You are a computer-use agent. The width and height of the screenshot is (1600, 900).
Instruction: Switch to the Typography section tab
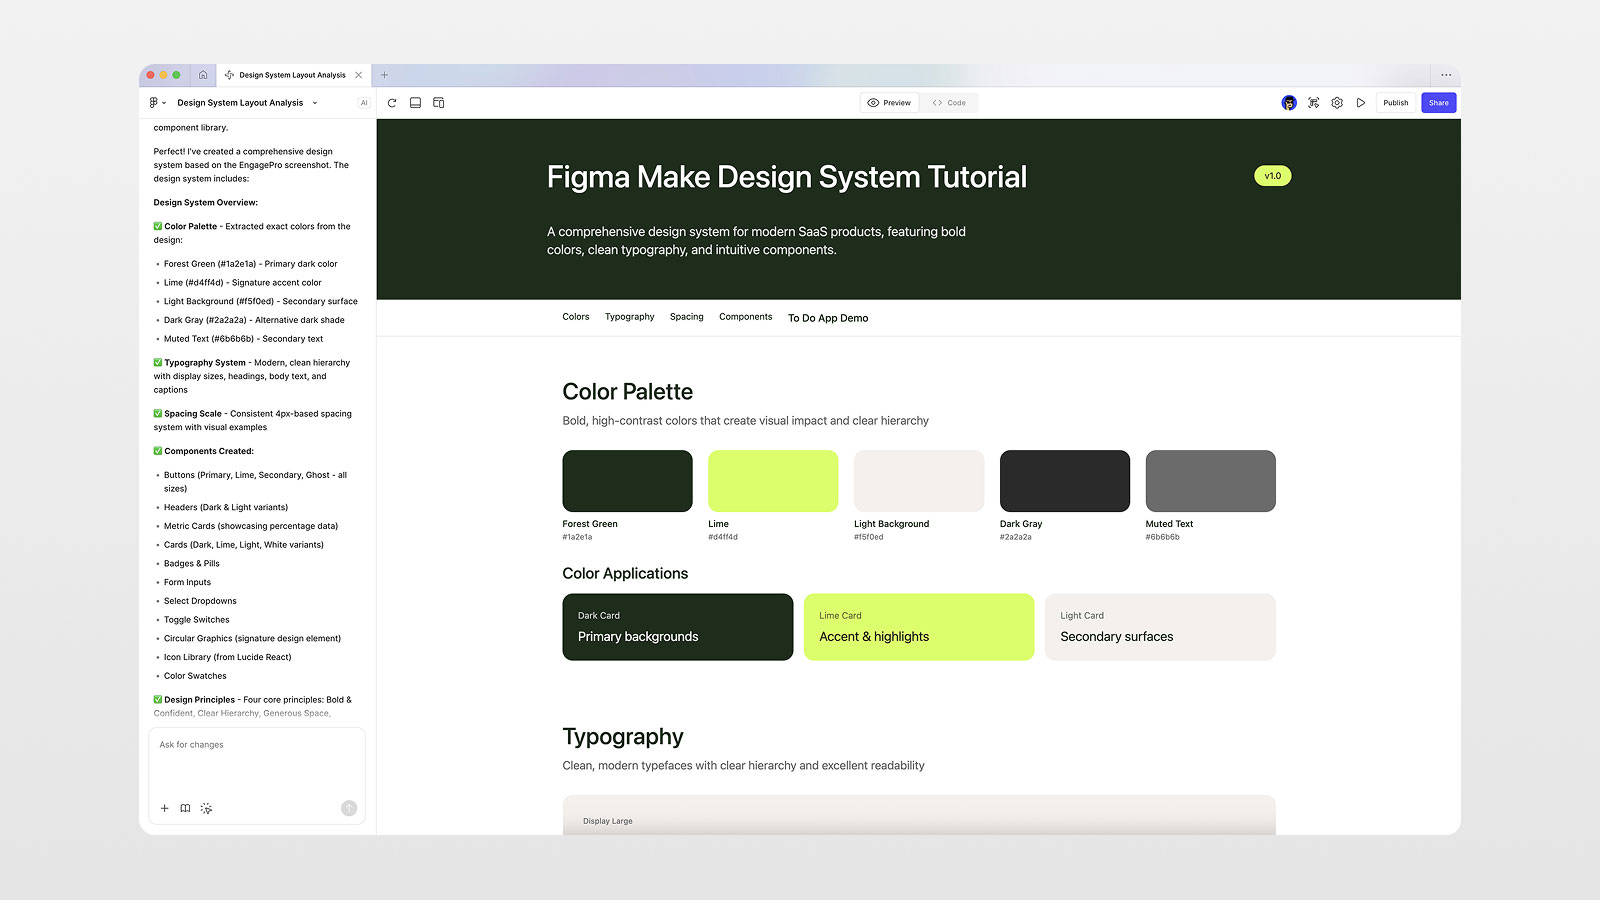click(x=629, y=317)
